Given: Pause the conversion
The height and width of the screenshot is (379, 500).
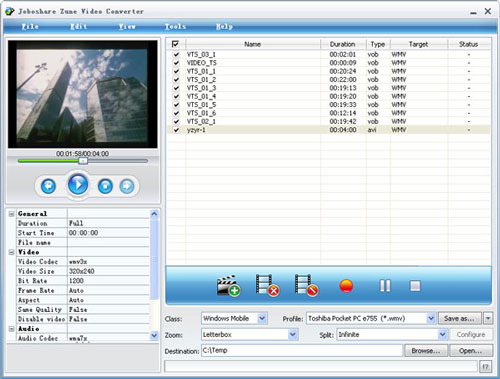Looking at the screenshot, I should [385, 286].
